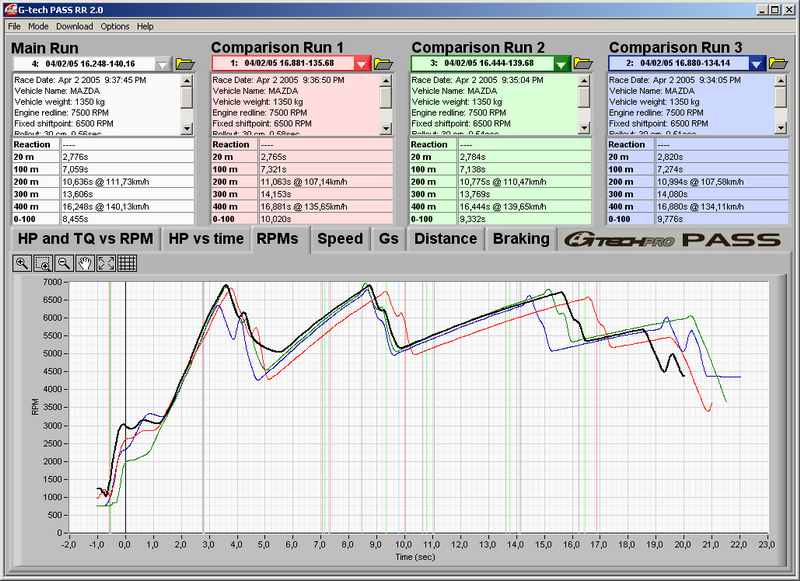Click Main Run 400 m value 16,248s
Image resolution: width=800 pixels, height=581 pixels.
128,207
